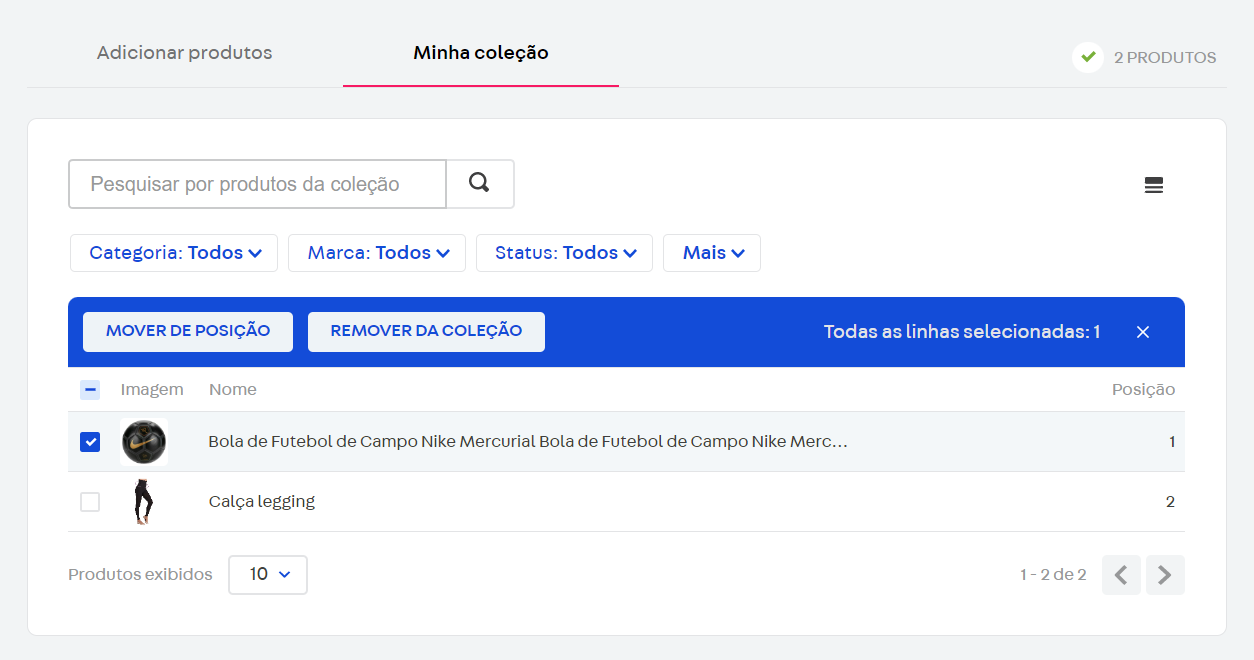Screen dimensions: 1254x660
Task: Dismiss the selection bar with the X icon
Action: pos(1143,331)
